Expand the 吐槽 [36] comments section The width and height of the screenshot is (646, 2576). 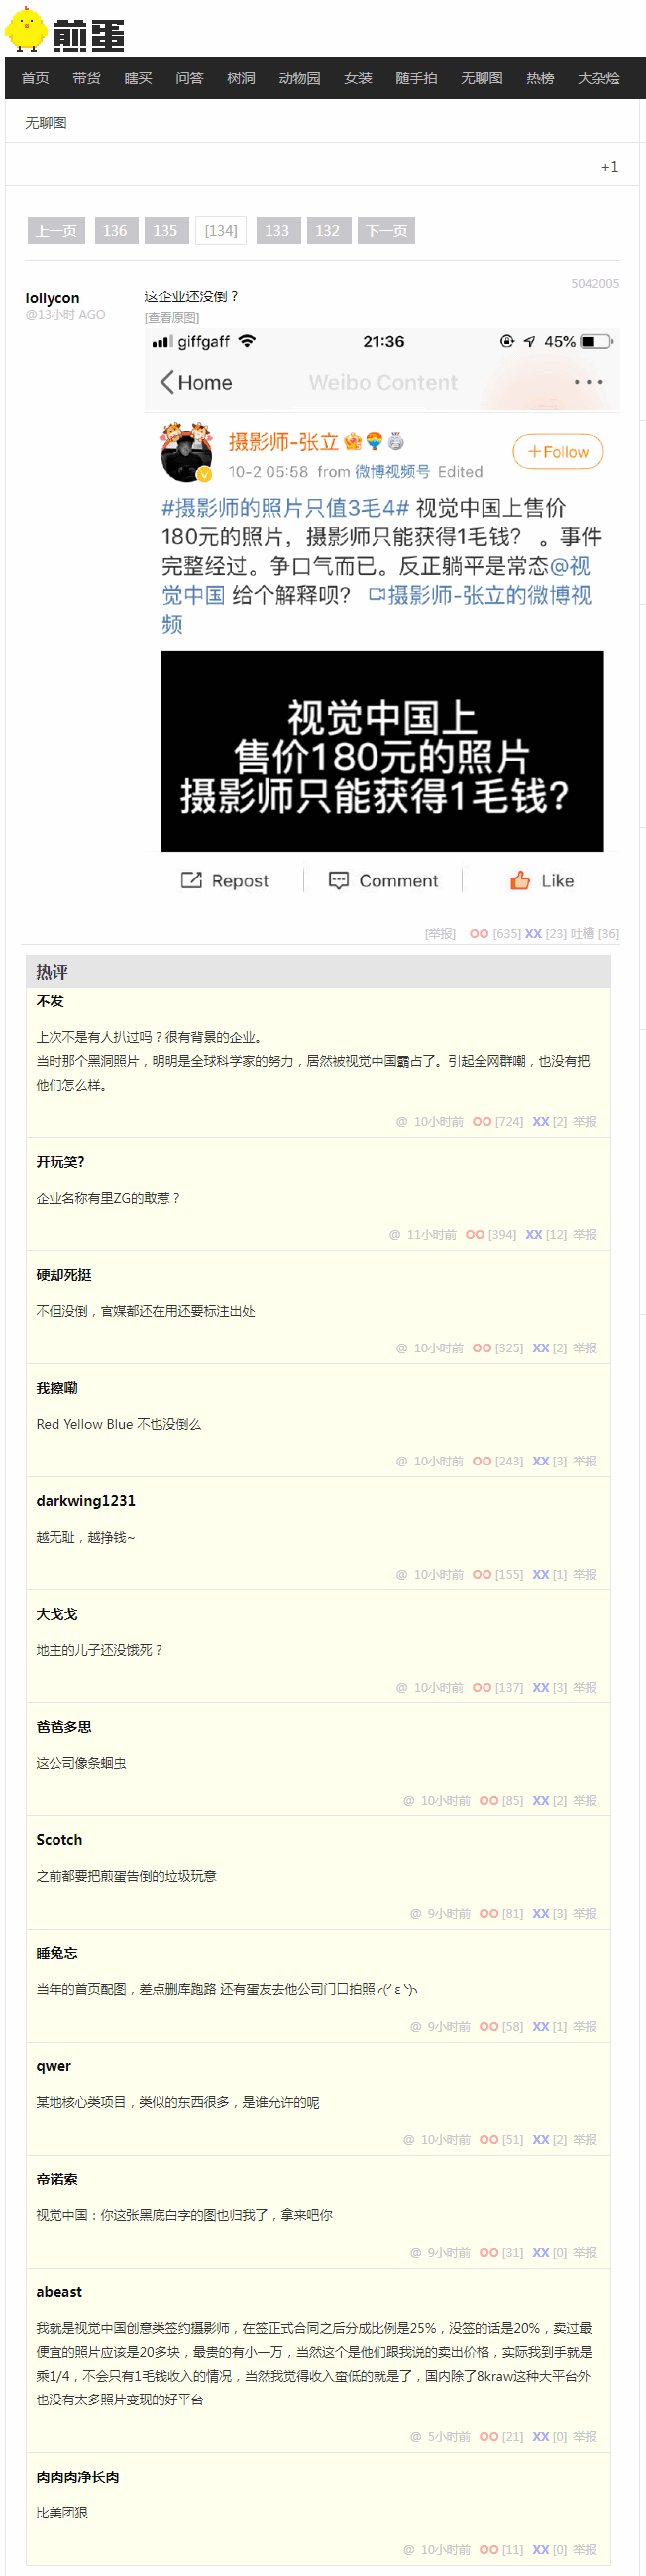[595, 934]
